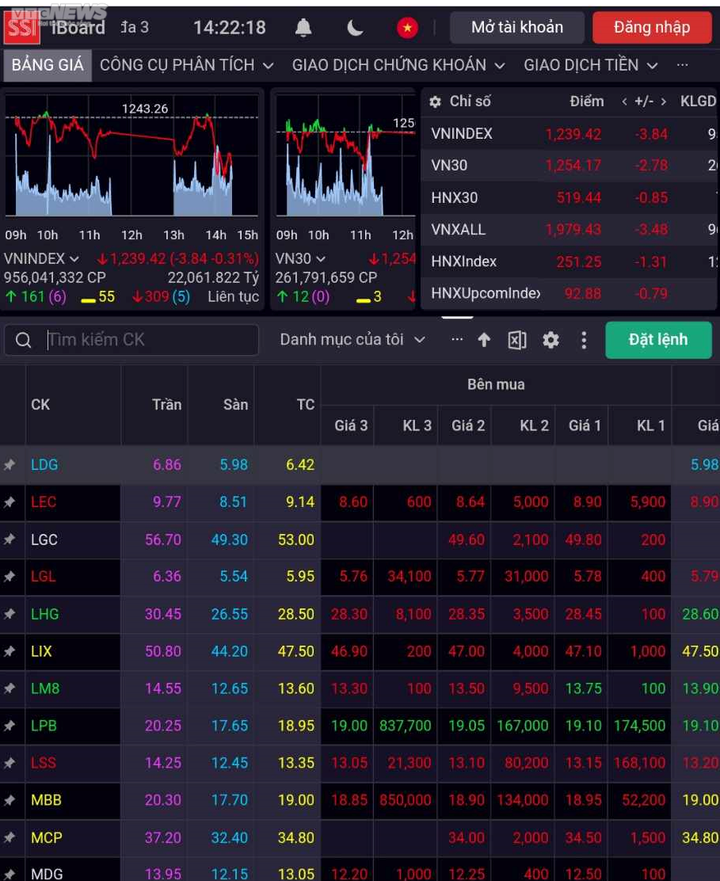
Task: Toggle the pin on the MBB row
Action: [10, 800]
